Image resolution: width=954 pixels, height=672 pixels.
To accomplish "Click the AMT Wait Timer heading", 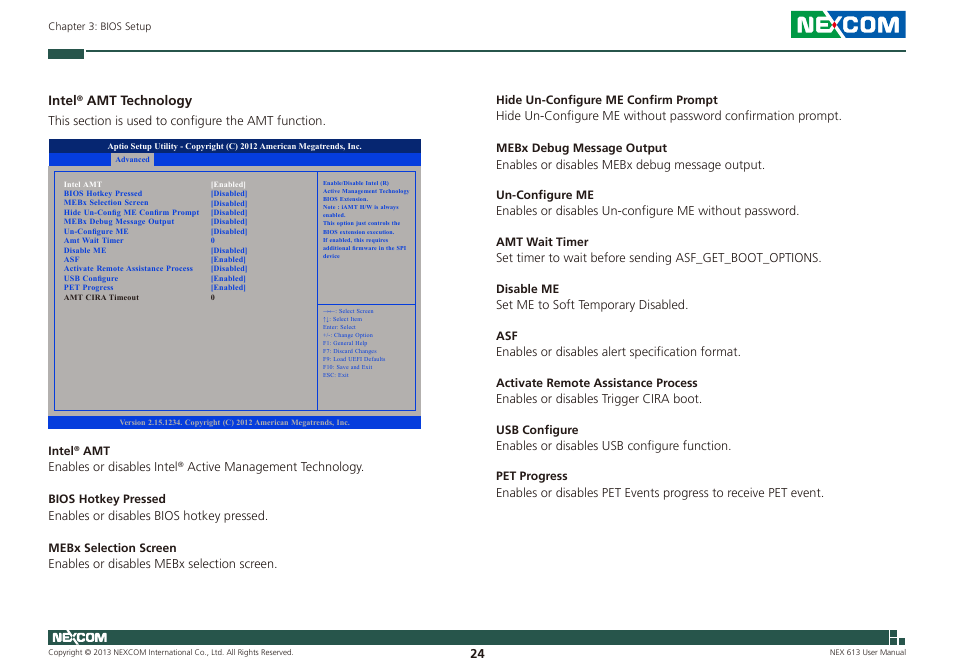I will (542, 241).
